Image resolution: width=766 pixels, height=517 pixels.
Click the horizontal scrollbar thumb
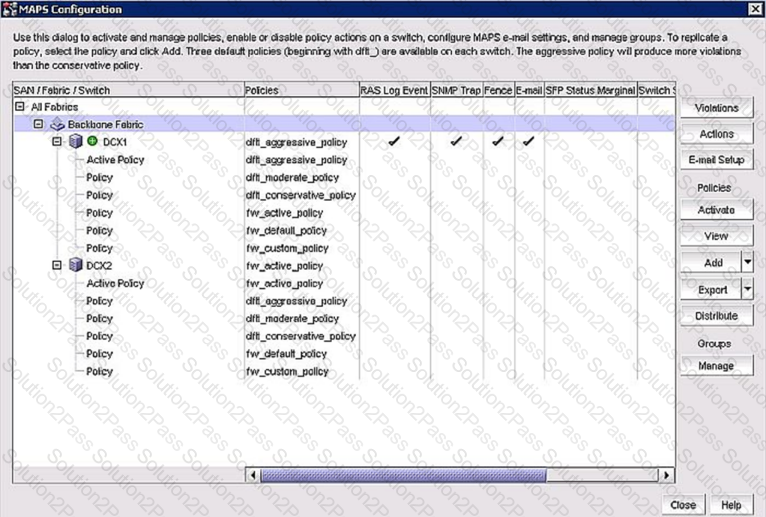403,474
